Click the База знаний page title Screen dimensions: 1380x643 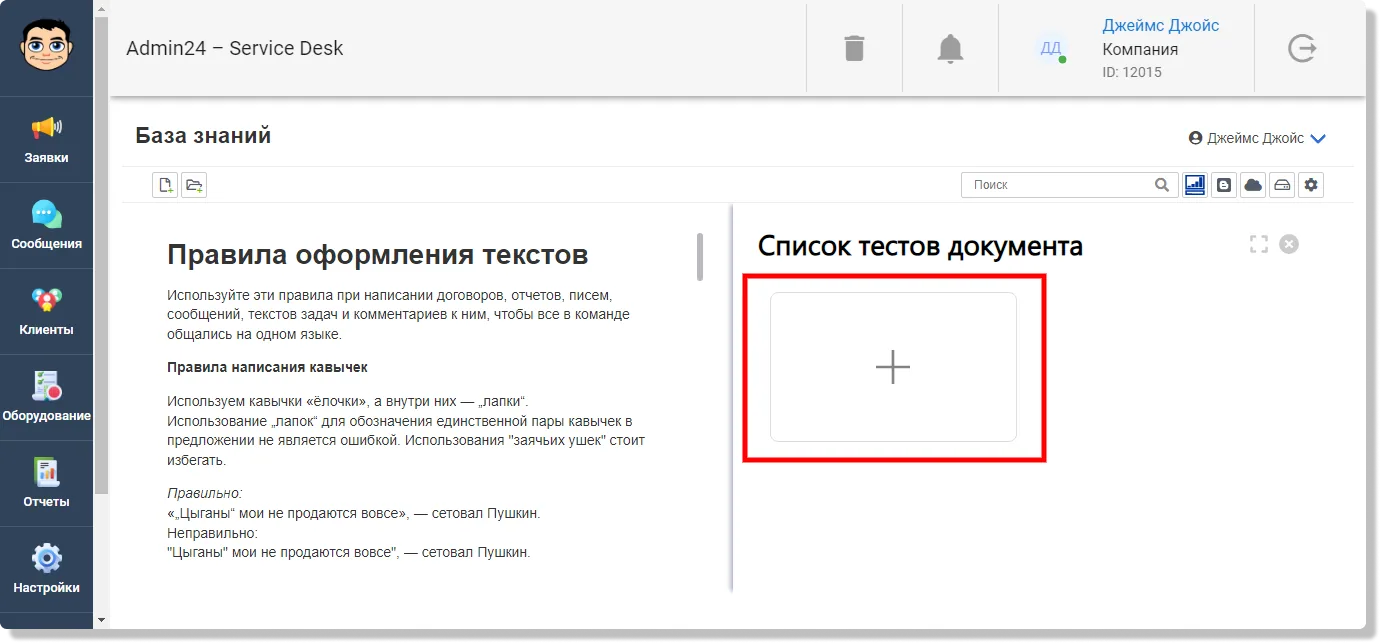203,136
